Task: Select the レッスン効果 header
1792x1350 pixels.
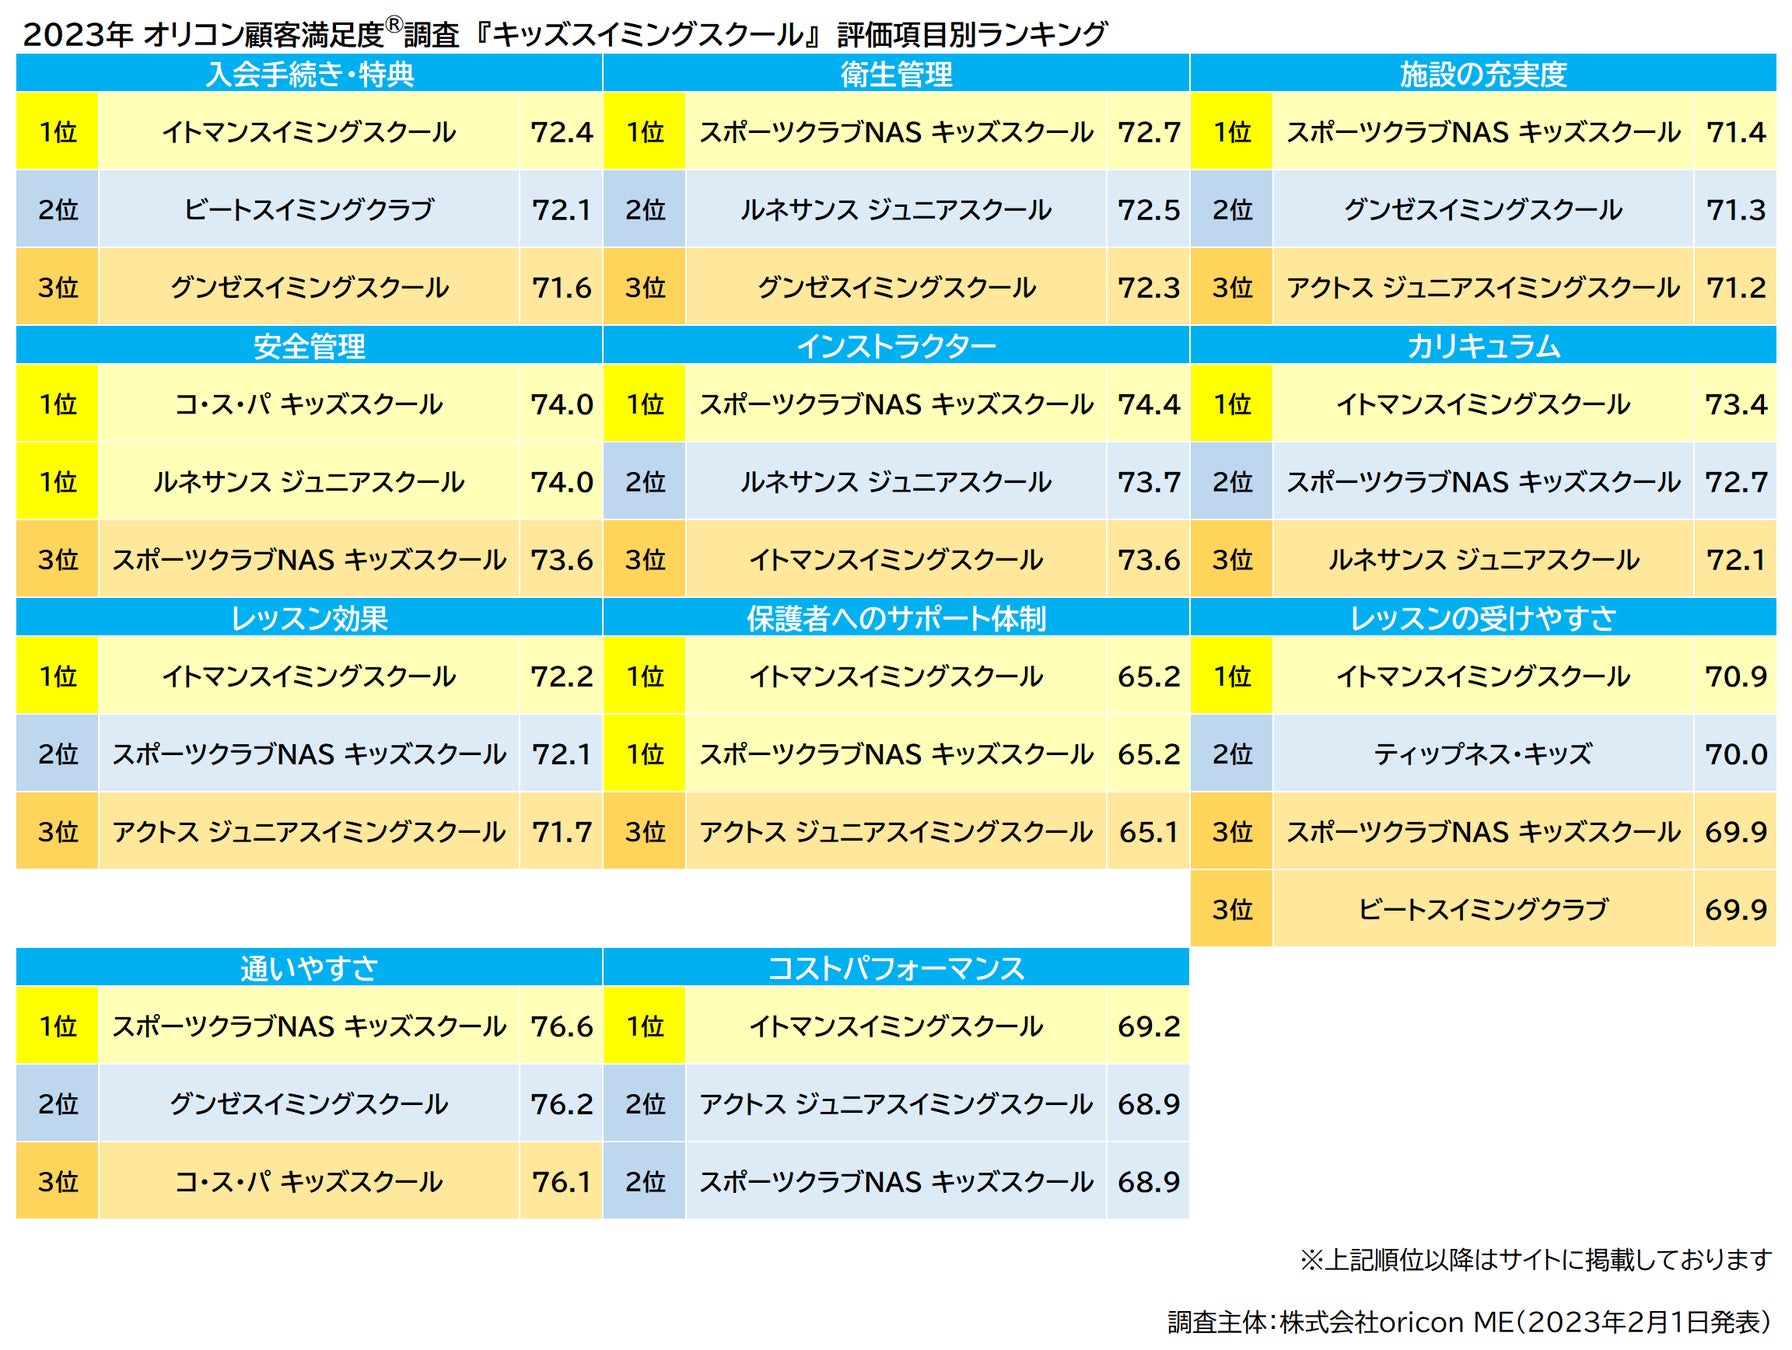Action: tap(309, 618)
